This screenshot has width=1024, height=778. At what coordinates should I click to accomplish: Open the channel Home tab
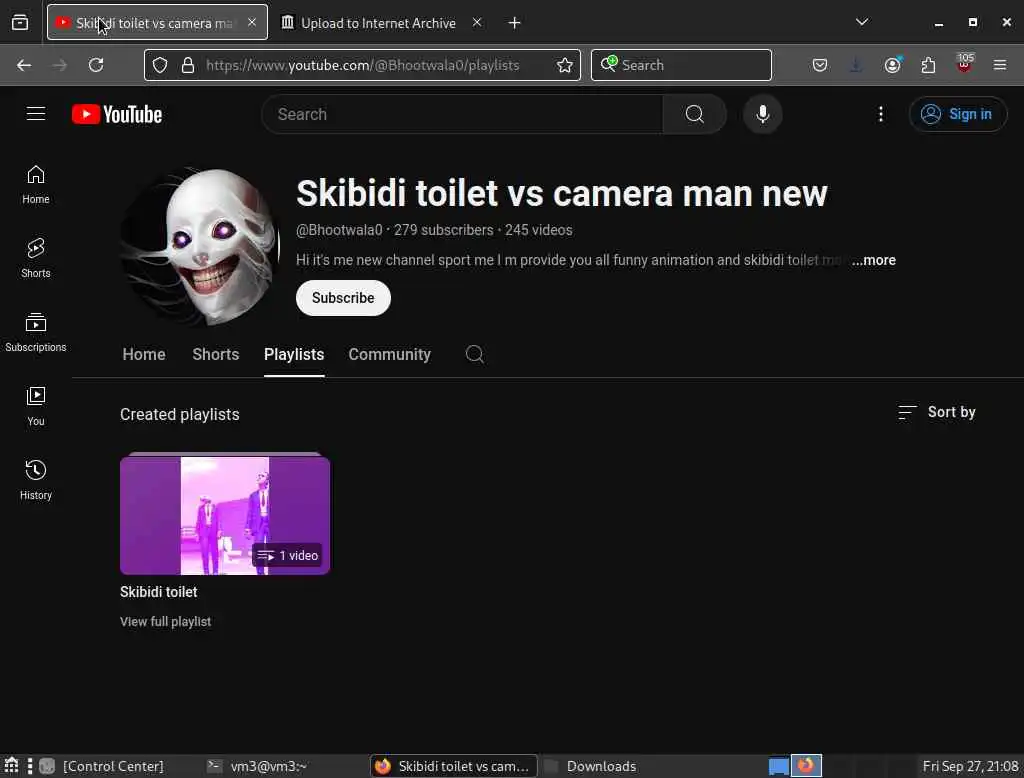click(x=144, y=354)
